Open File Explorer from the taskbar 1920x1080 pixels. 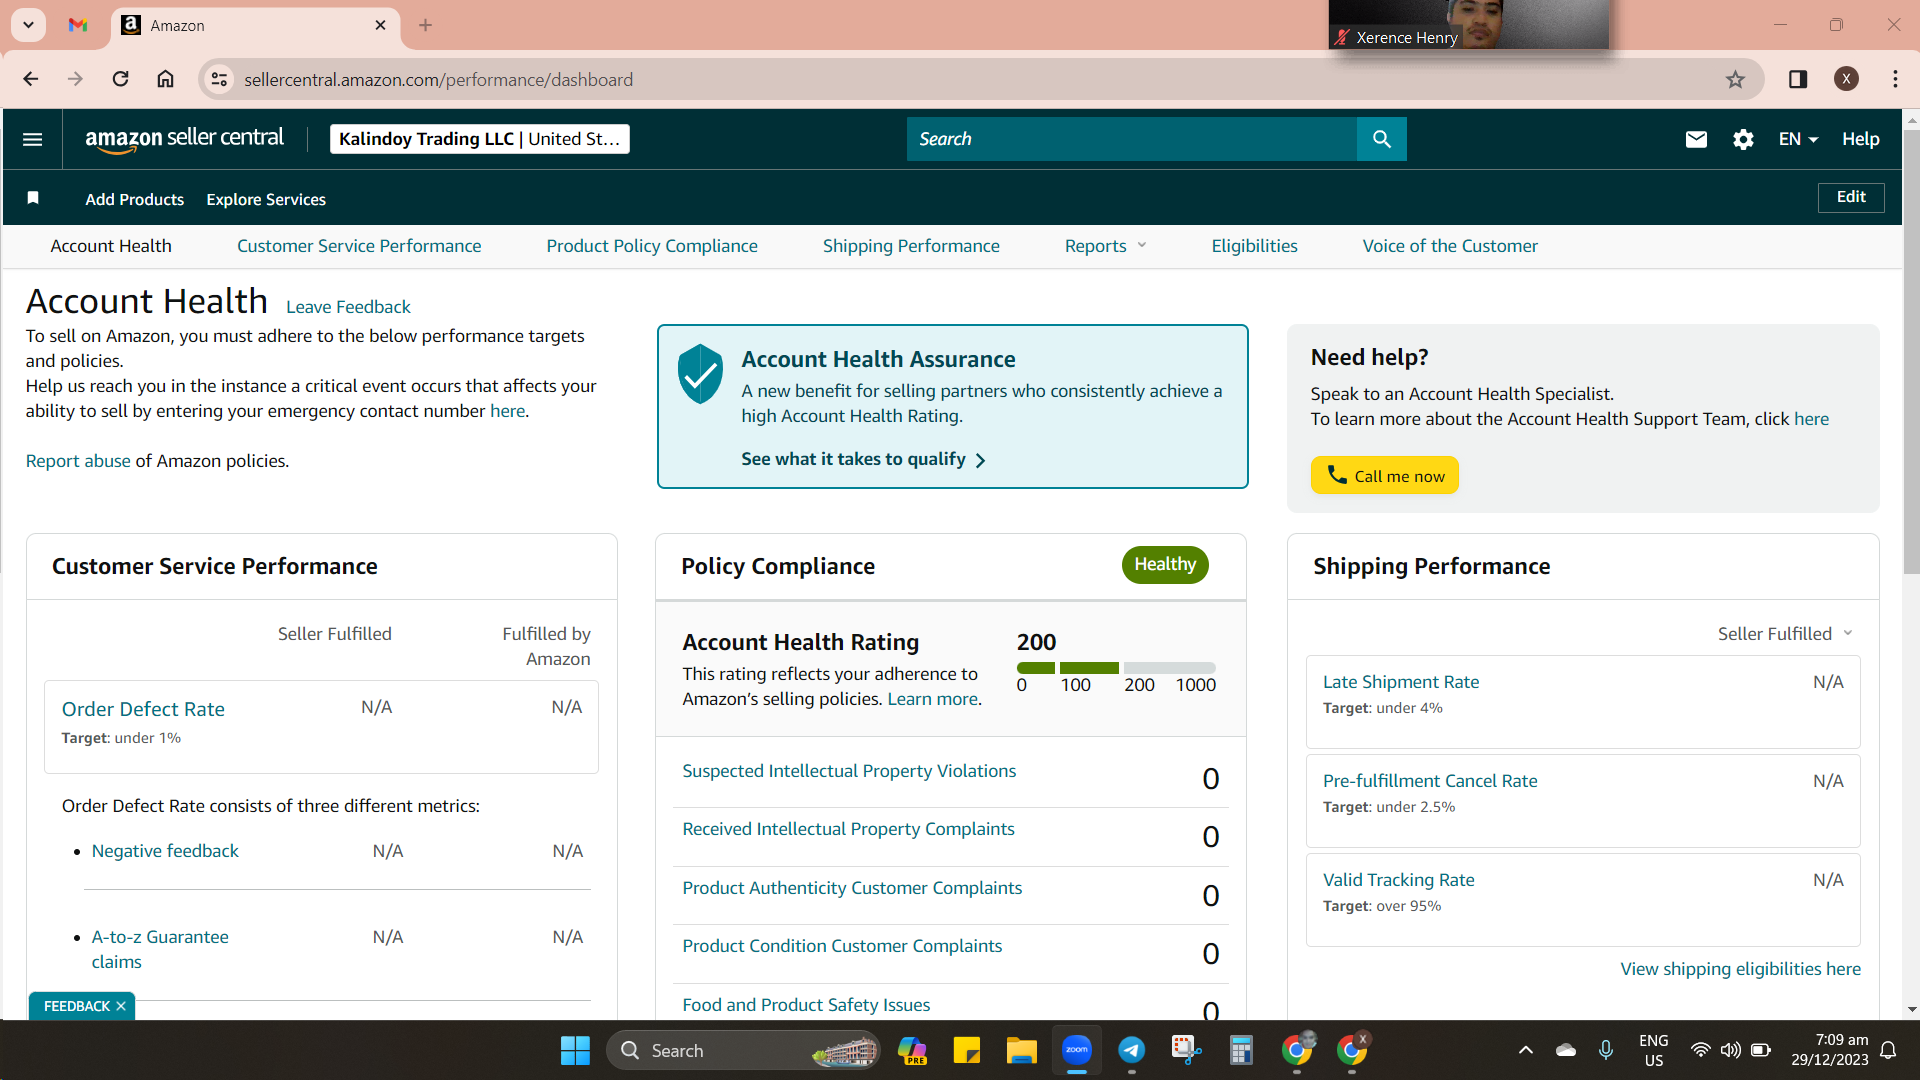tap(1021, 1050)
